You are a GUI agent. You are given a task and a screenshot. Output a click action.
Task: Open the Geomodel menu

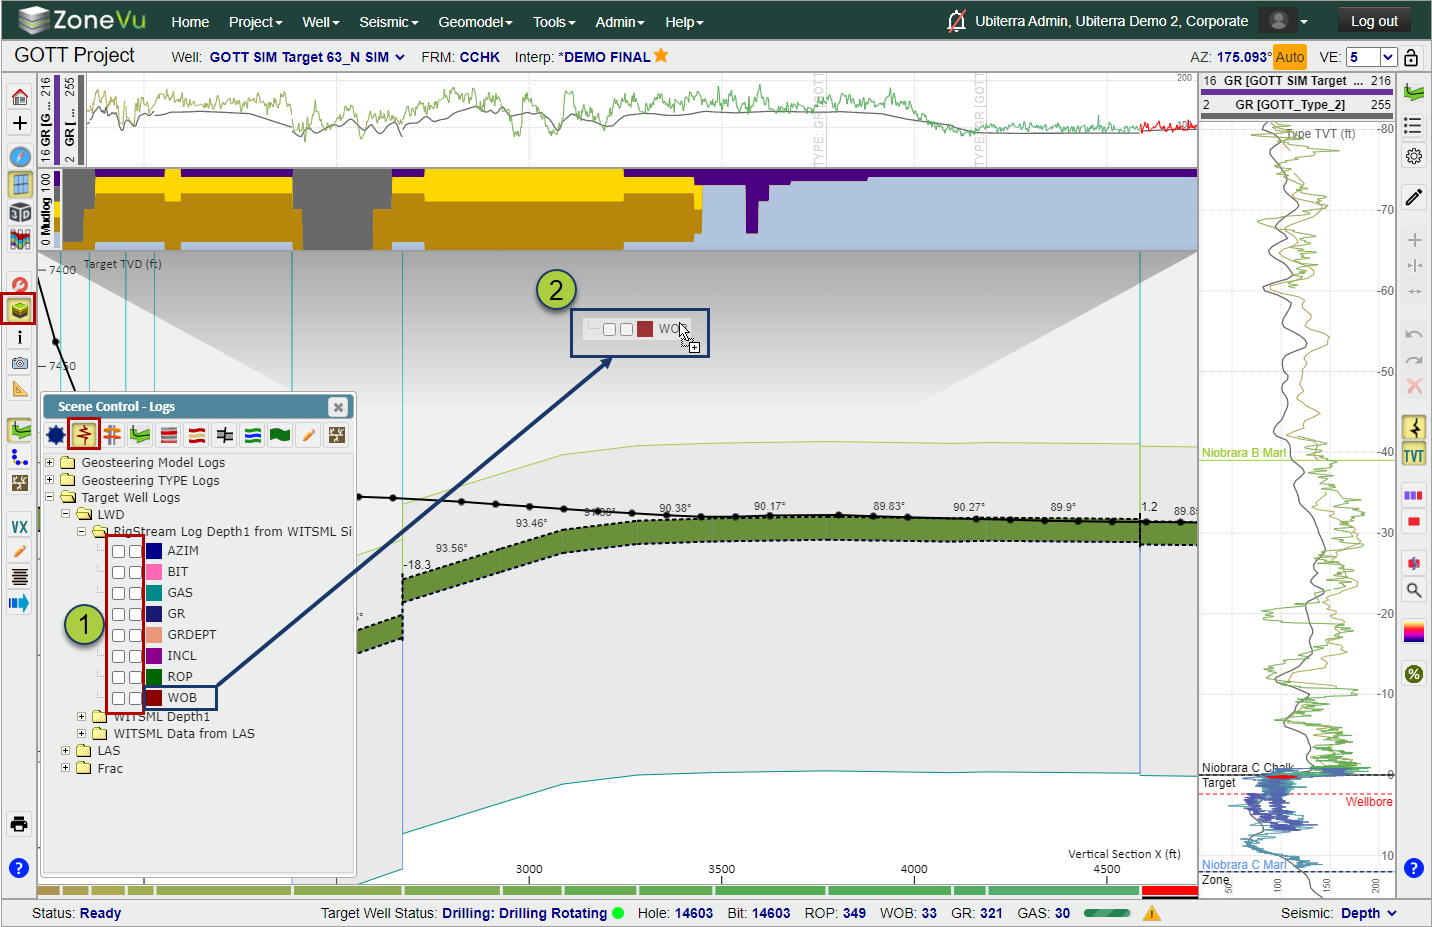click(x=476, y=22)
